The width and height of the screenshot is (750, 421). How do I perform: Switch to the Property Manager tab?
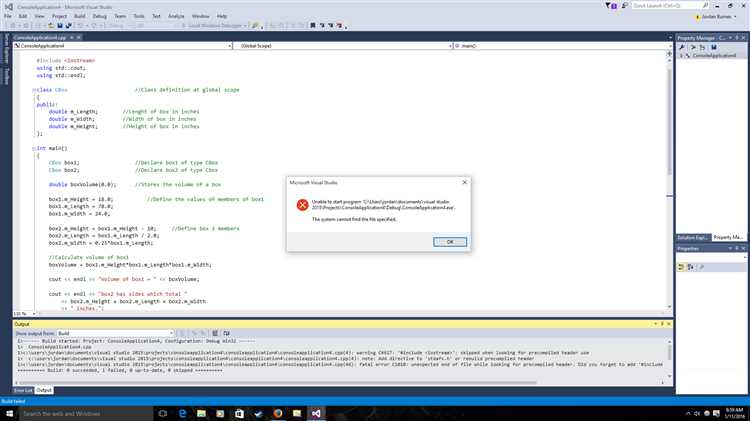[x=728, y=237]
